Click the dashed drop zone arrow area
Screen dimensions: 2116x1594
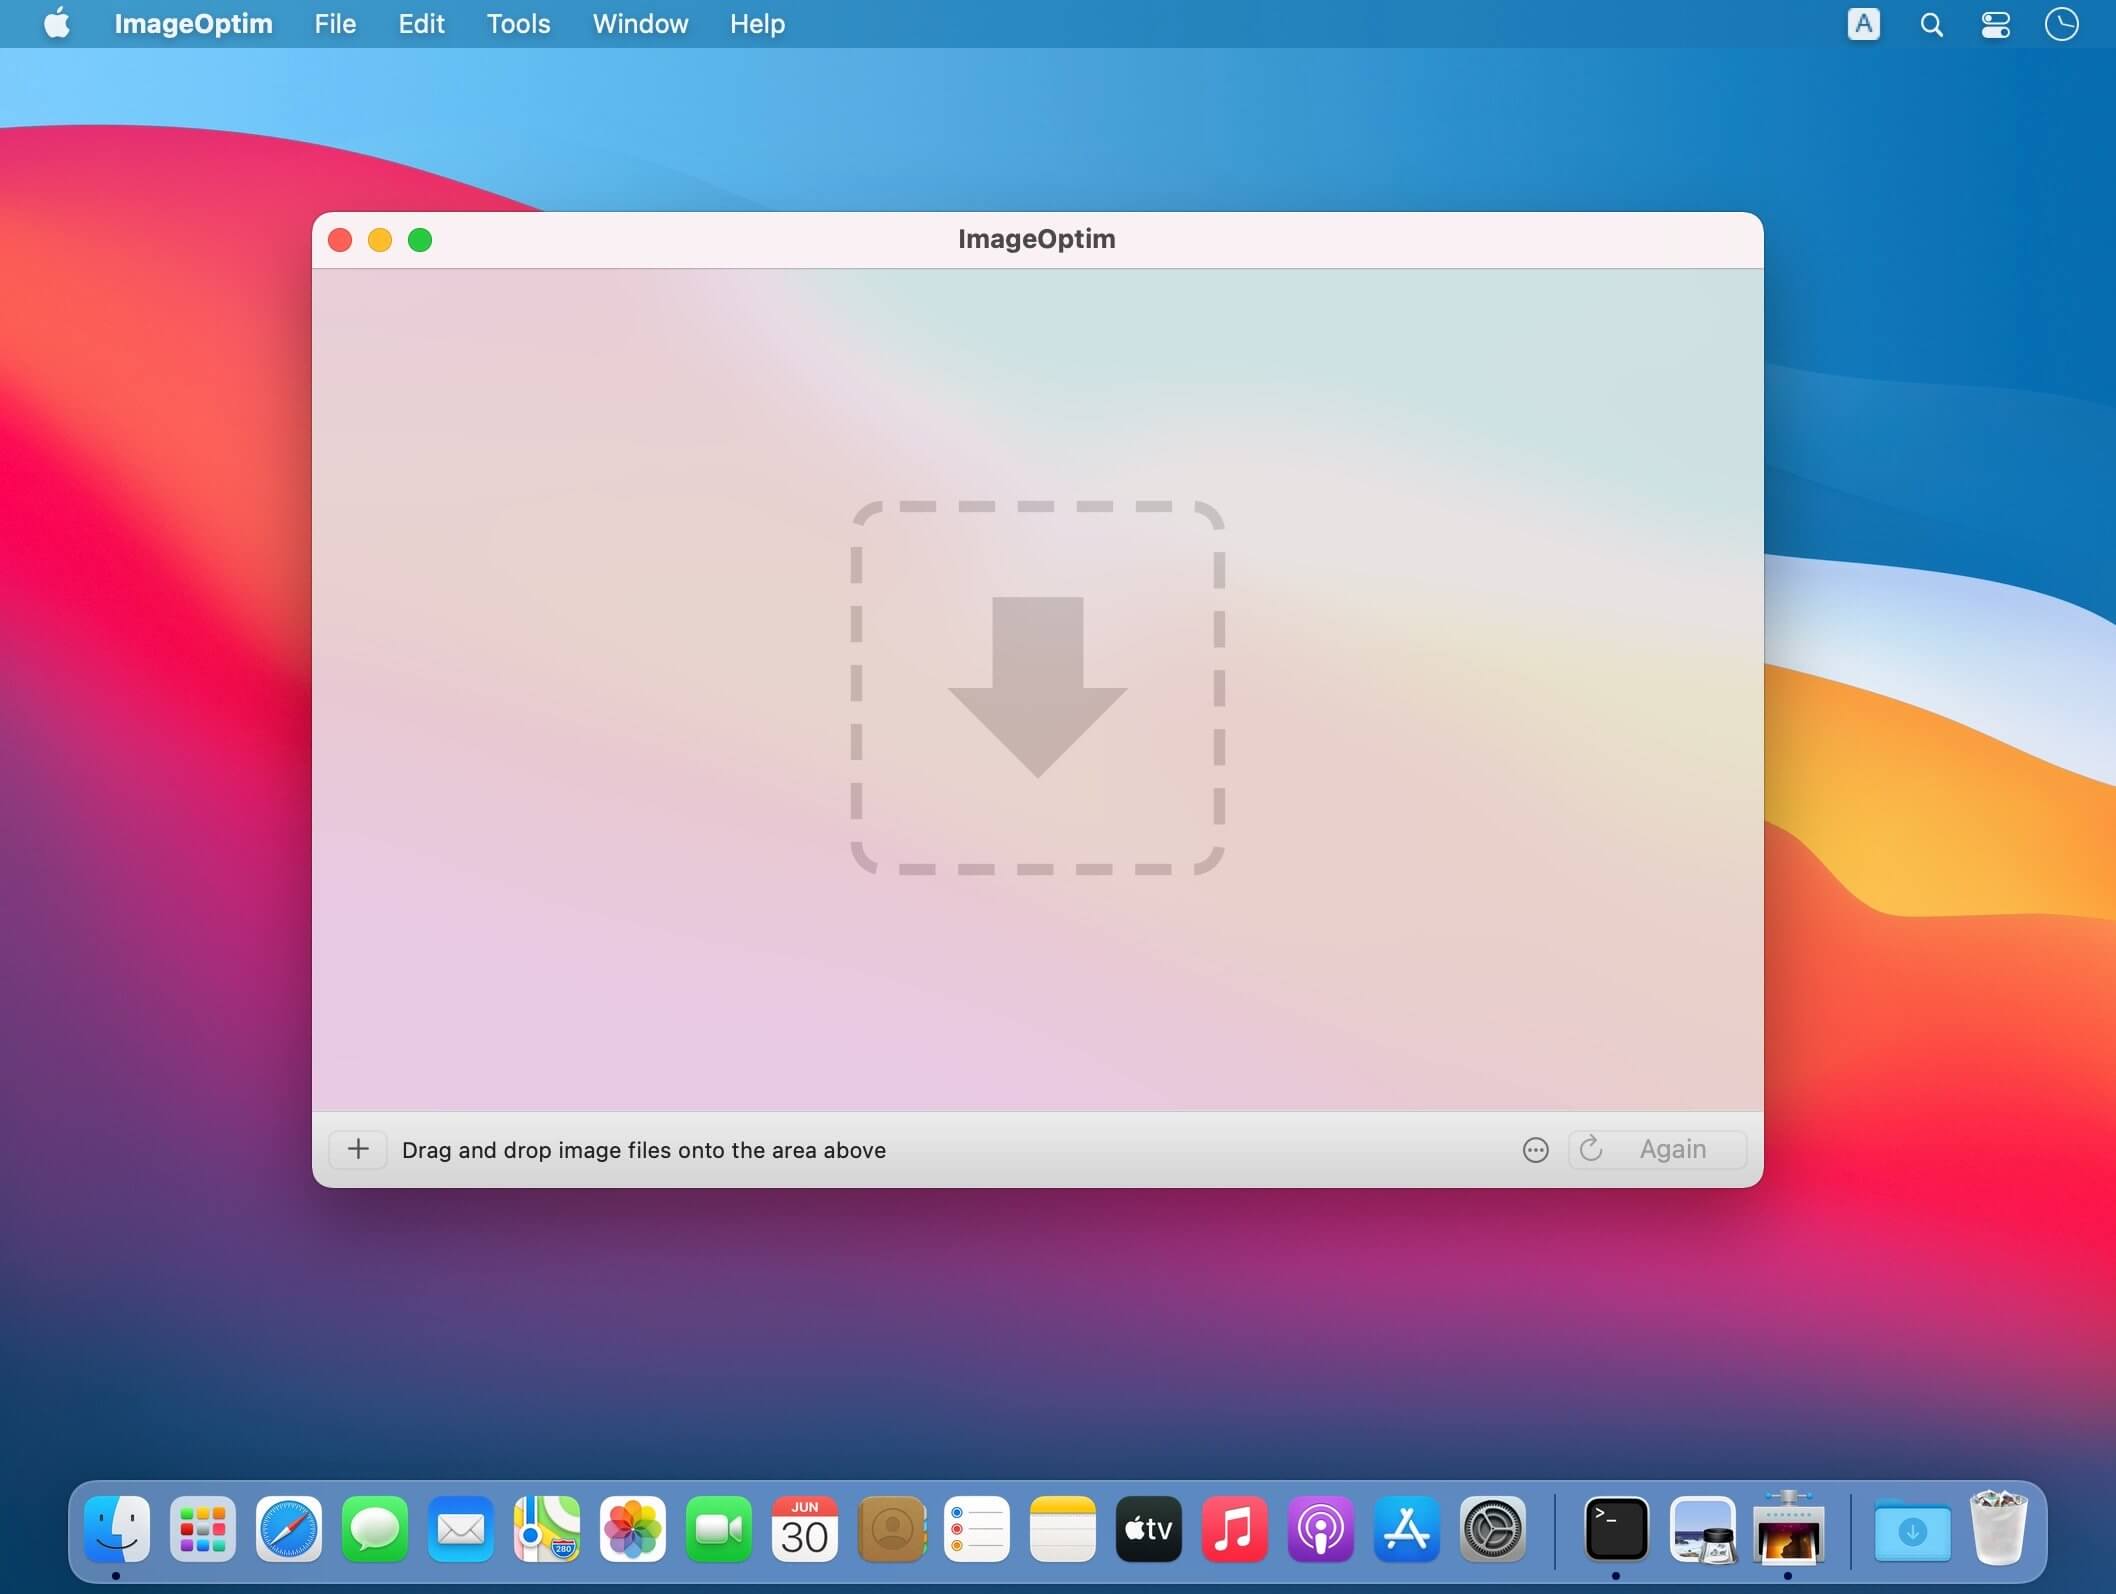(1037, 688)
